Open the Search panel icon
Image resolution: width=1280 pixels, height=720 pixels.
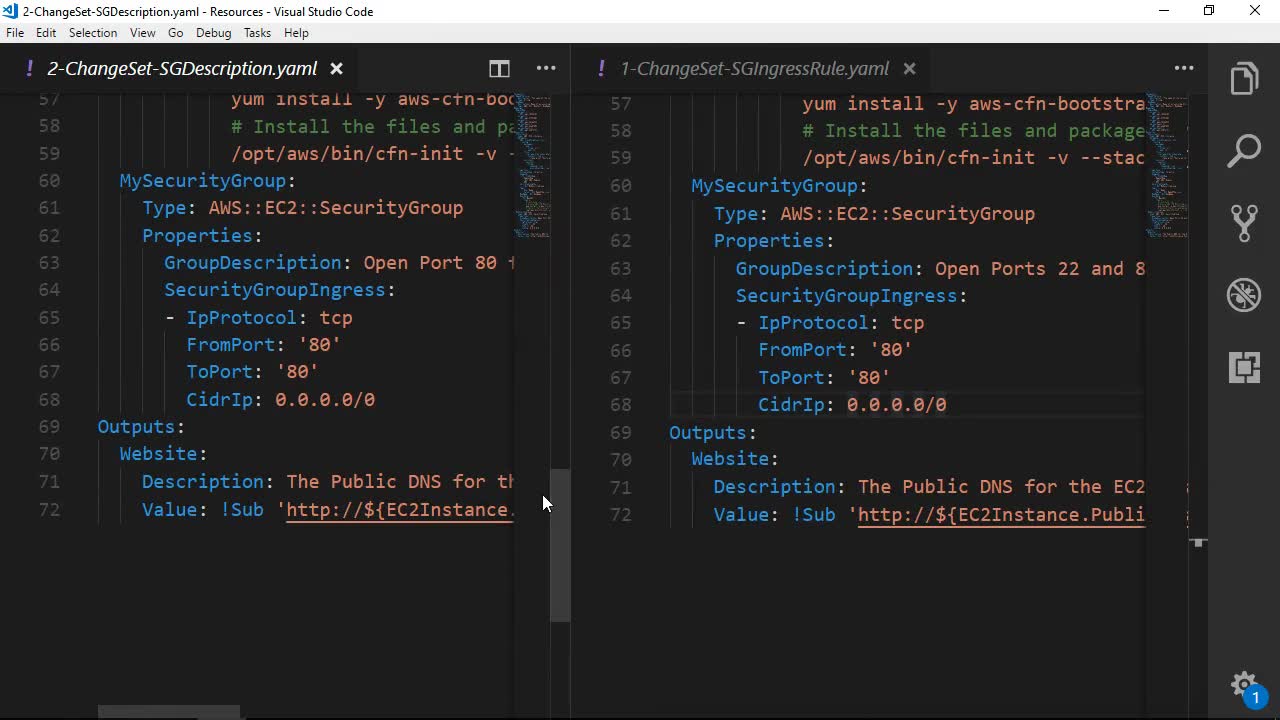(1244, 151)
